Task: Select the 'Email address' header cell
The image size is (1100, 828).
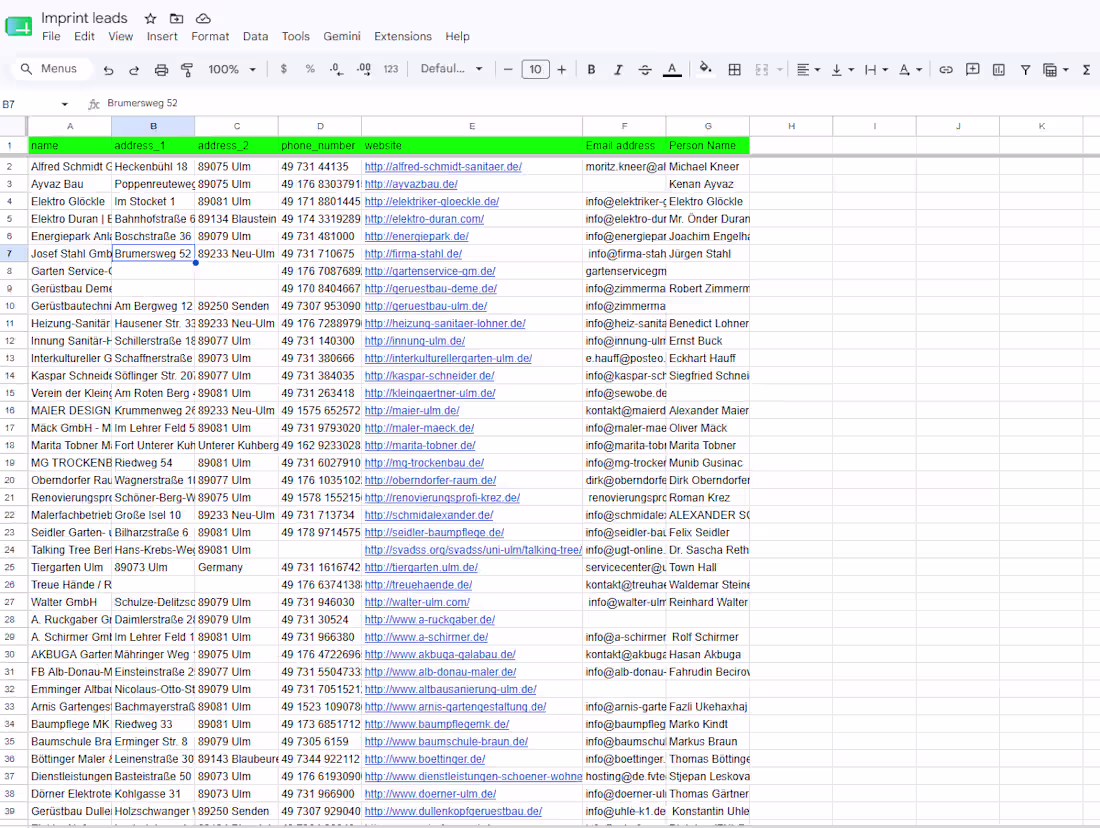Action: [x=624, y=146]
